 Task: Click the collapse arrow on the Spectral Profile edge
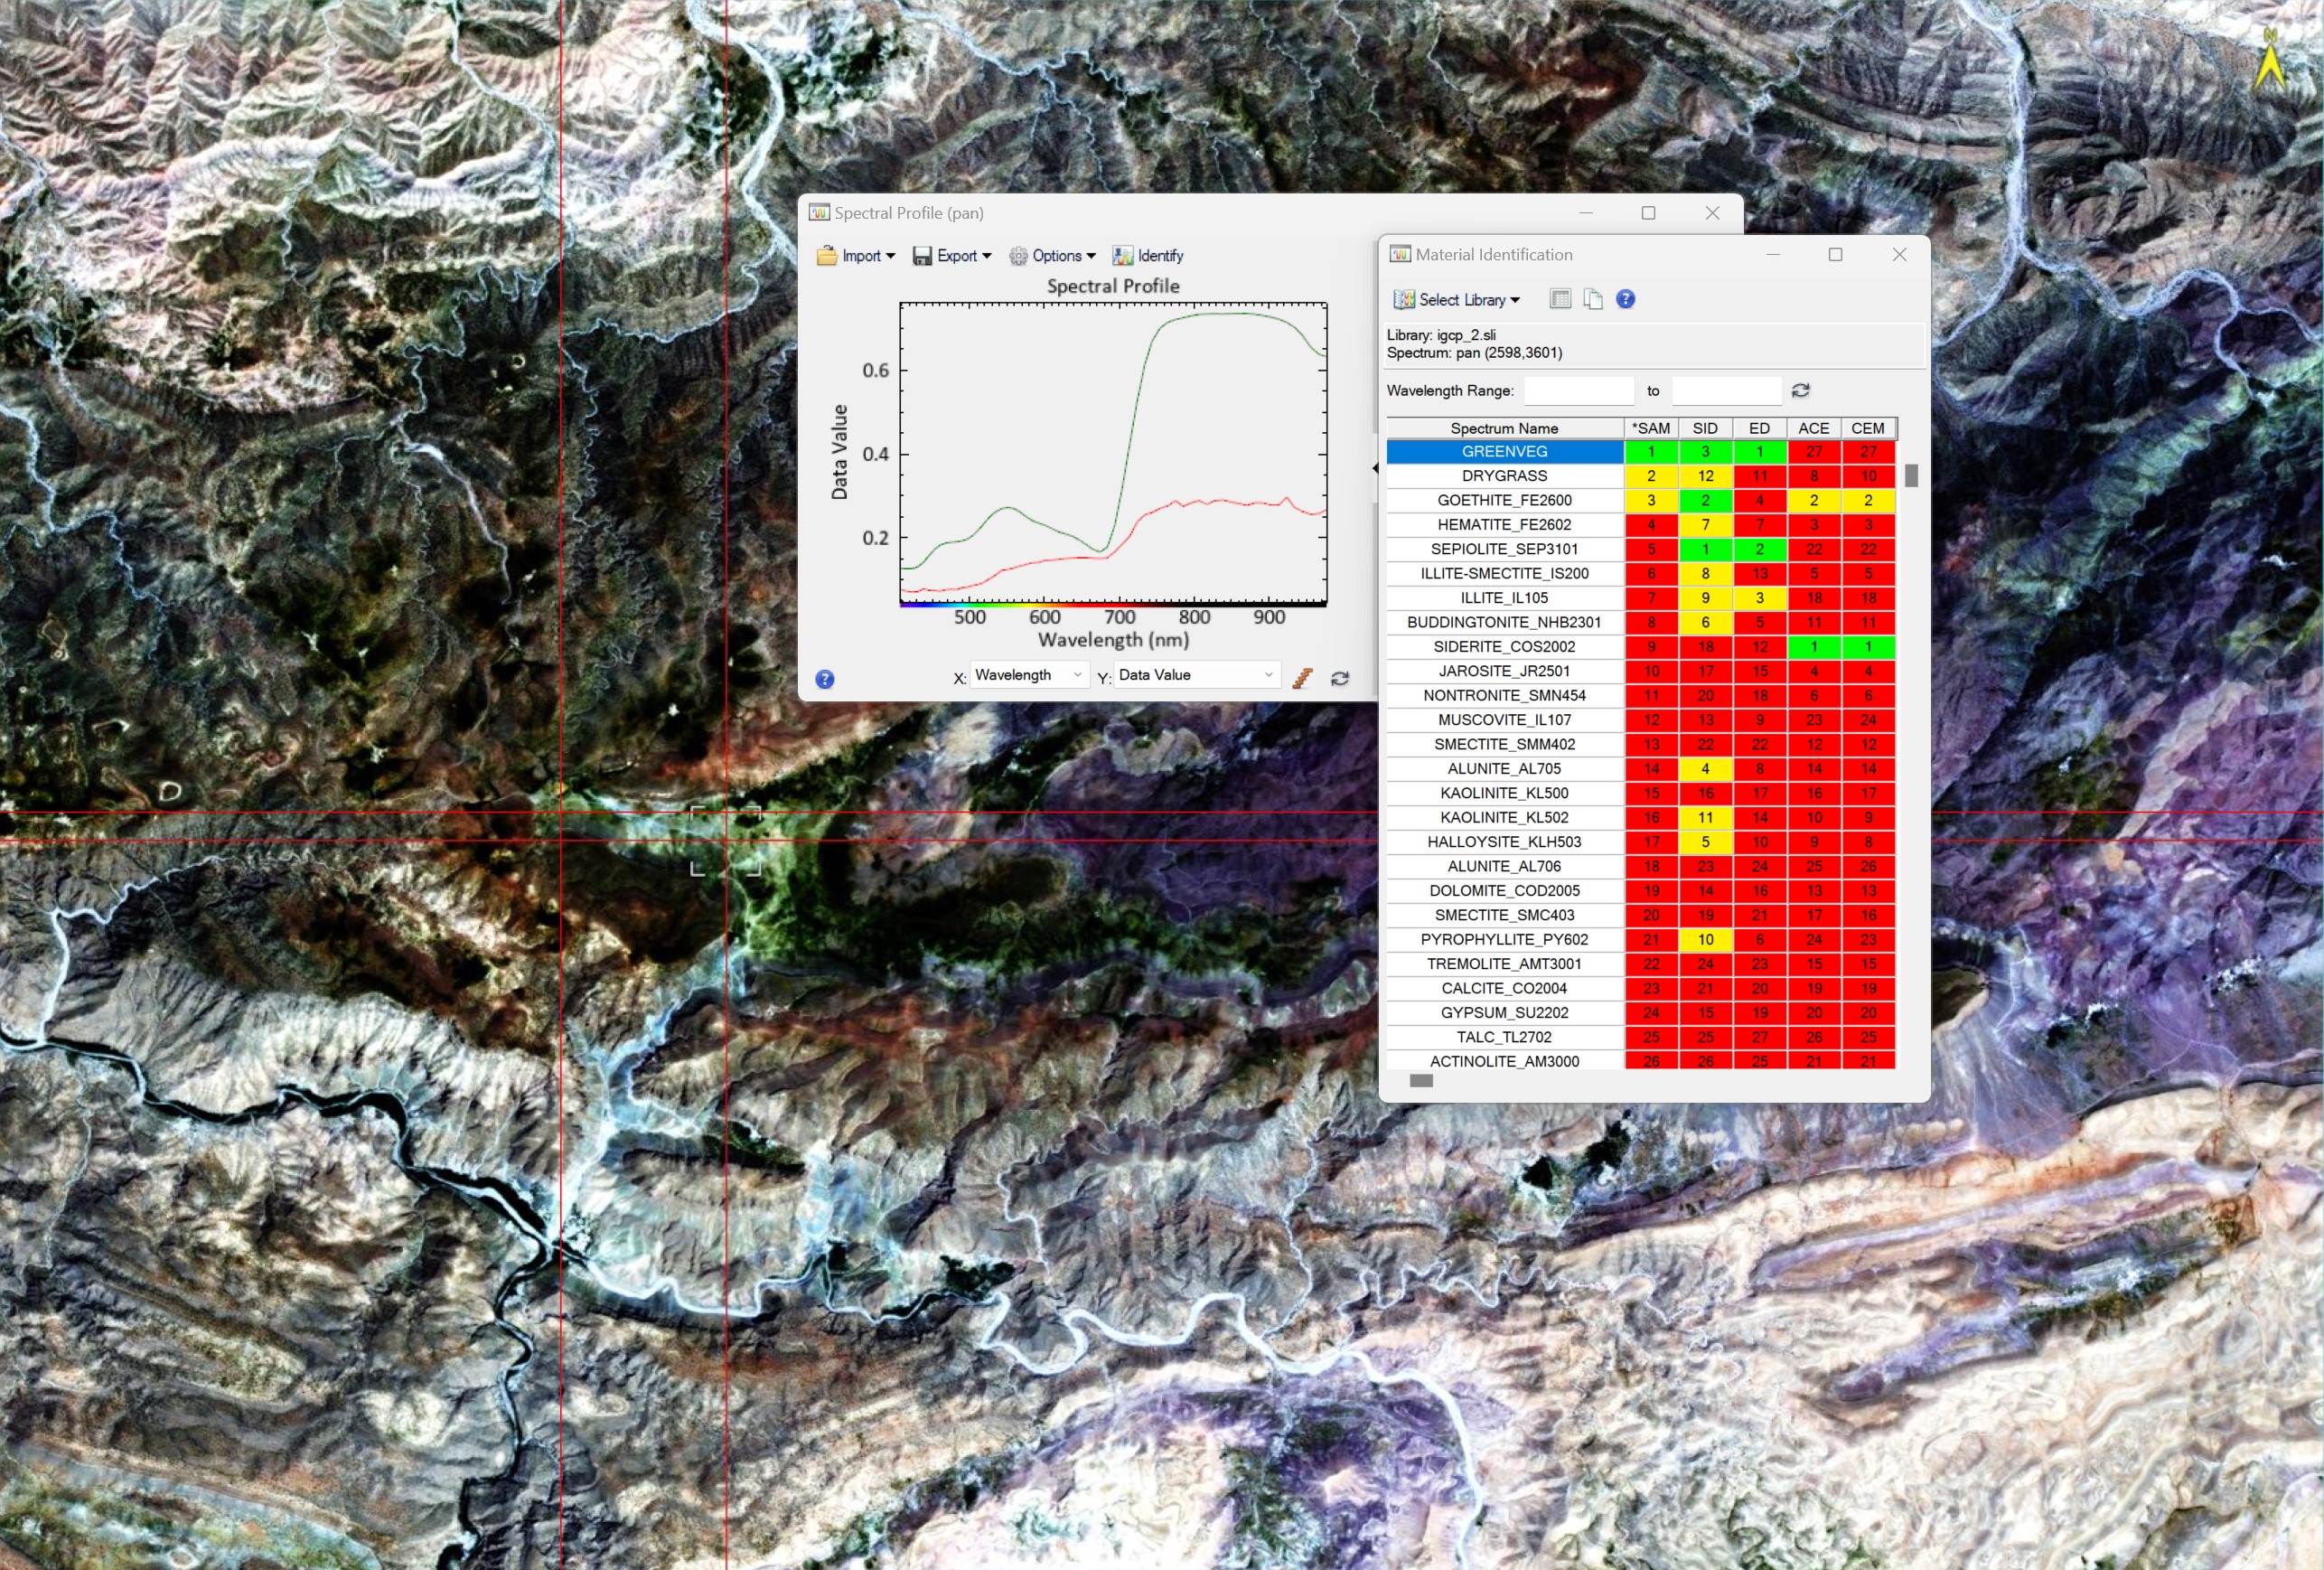coord(1376,467)
